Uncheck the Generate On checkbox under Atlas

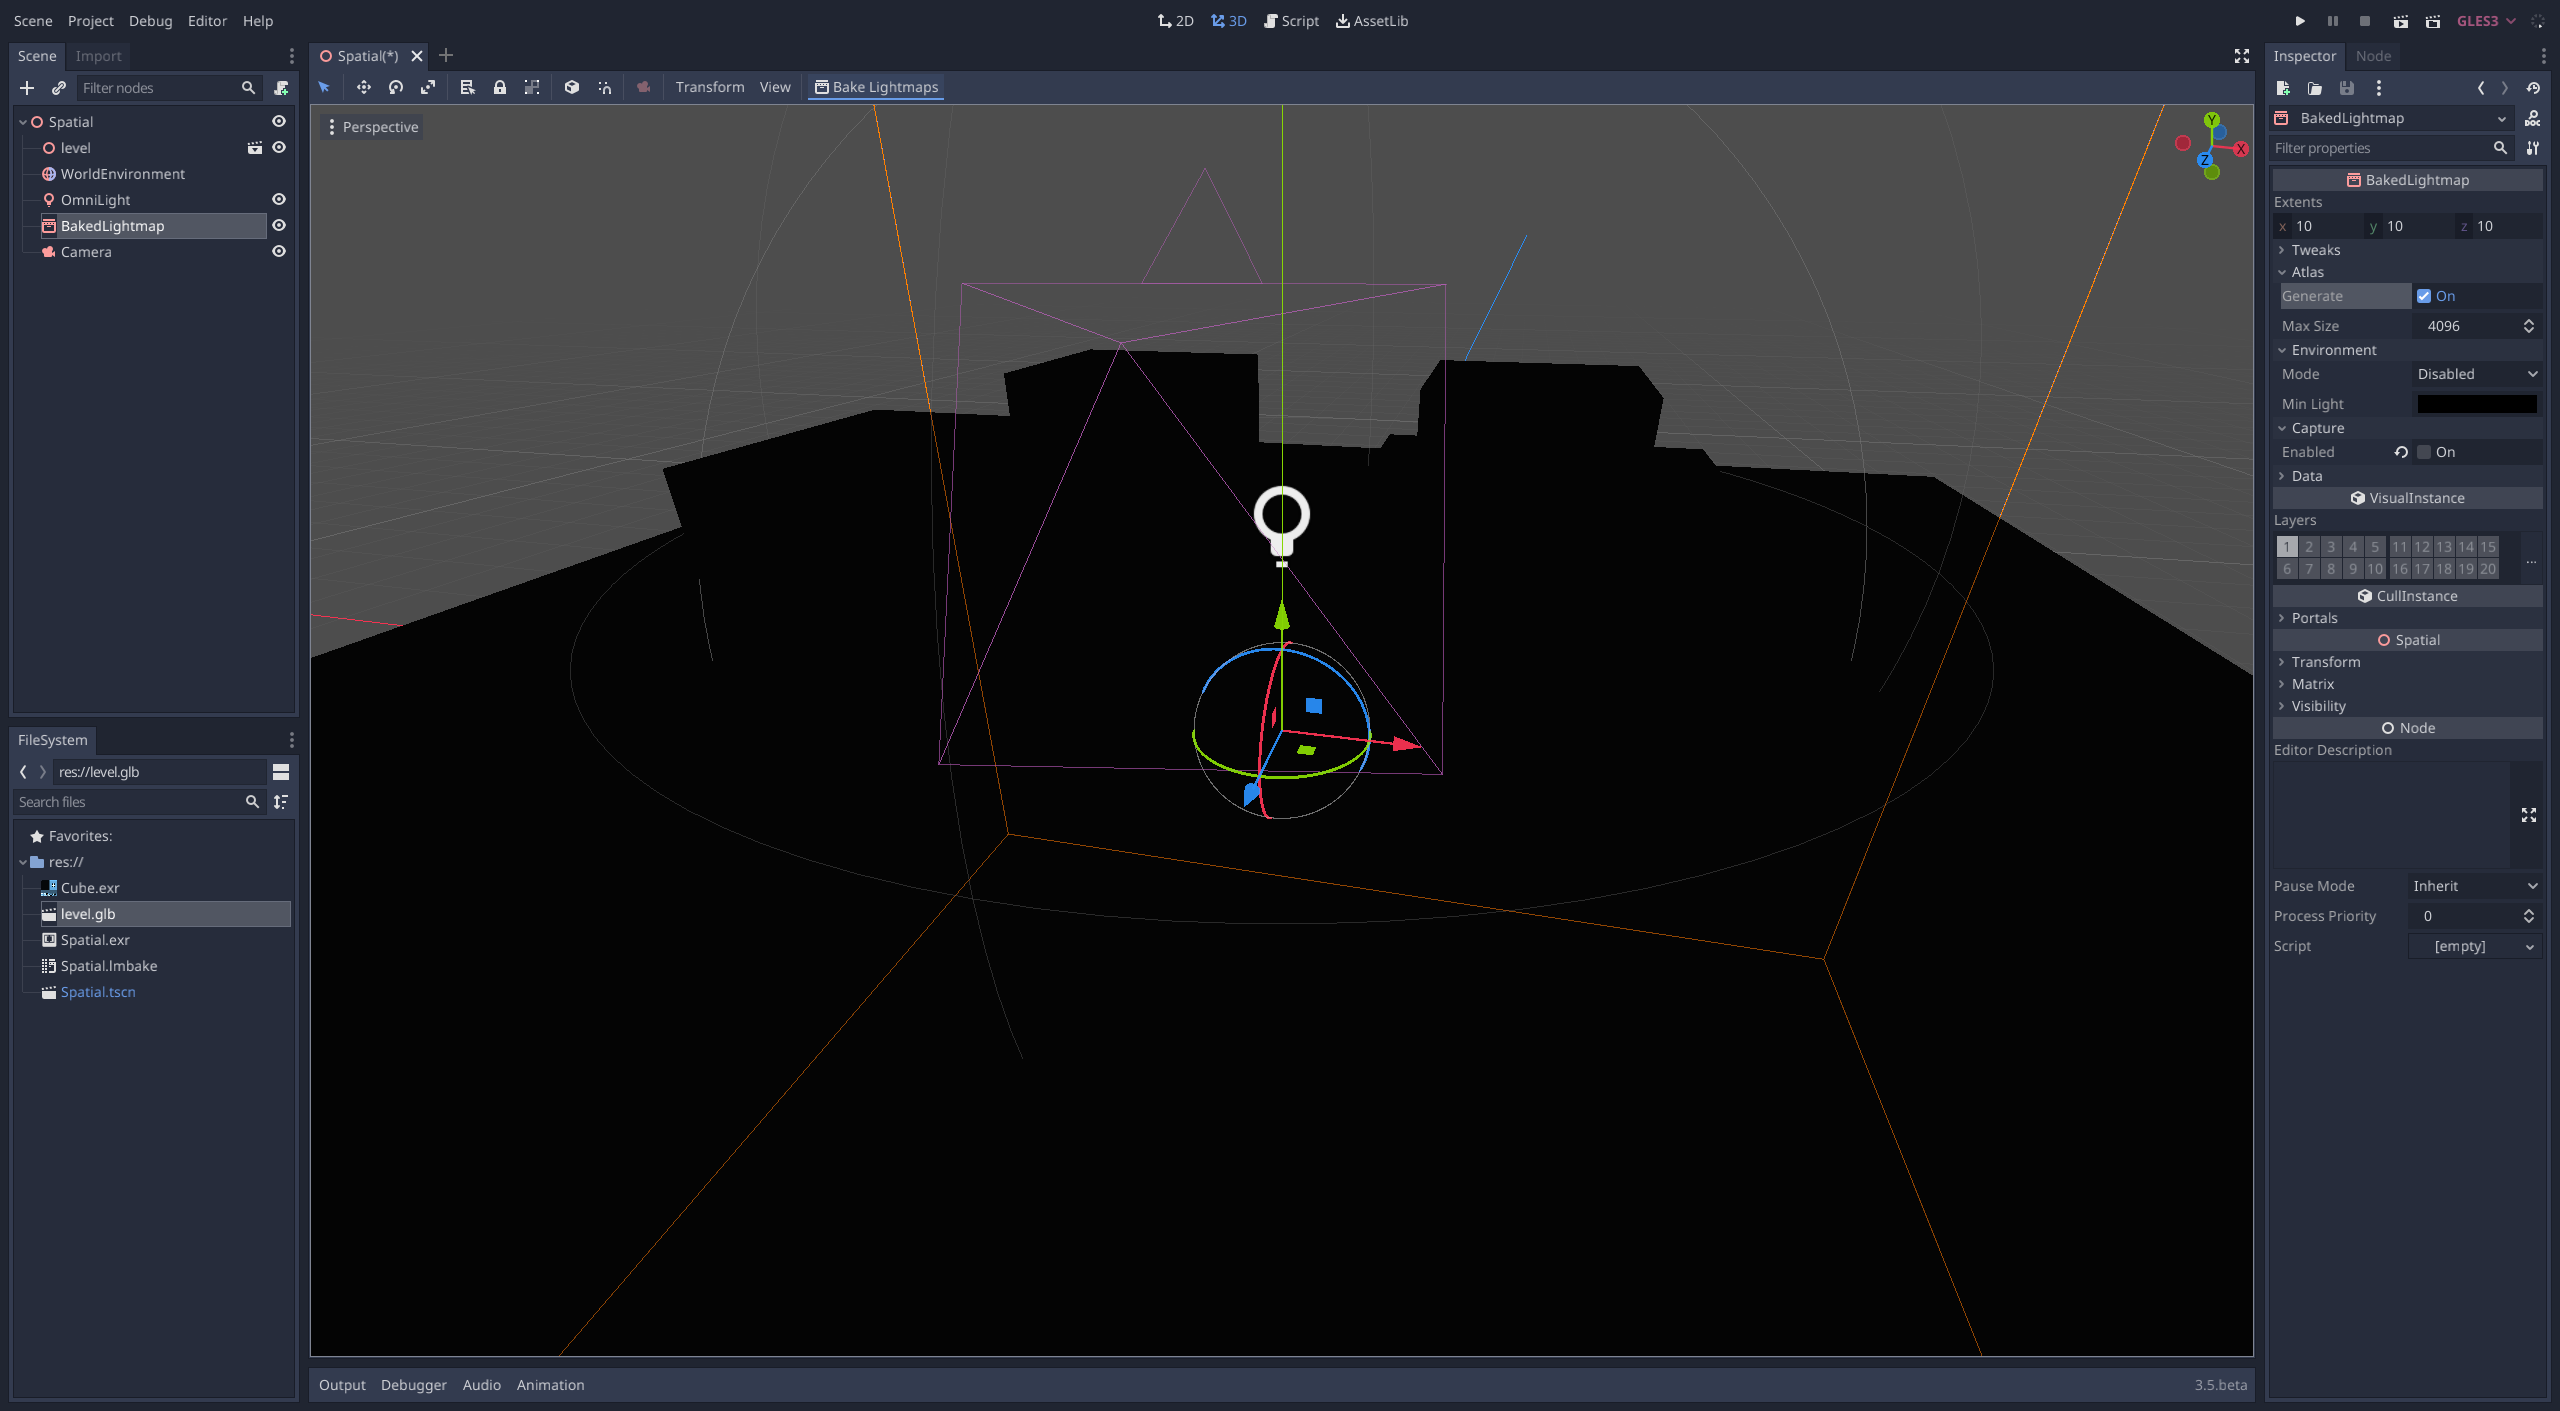point(2425,295)
